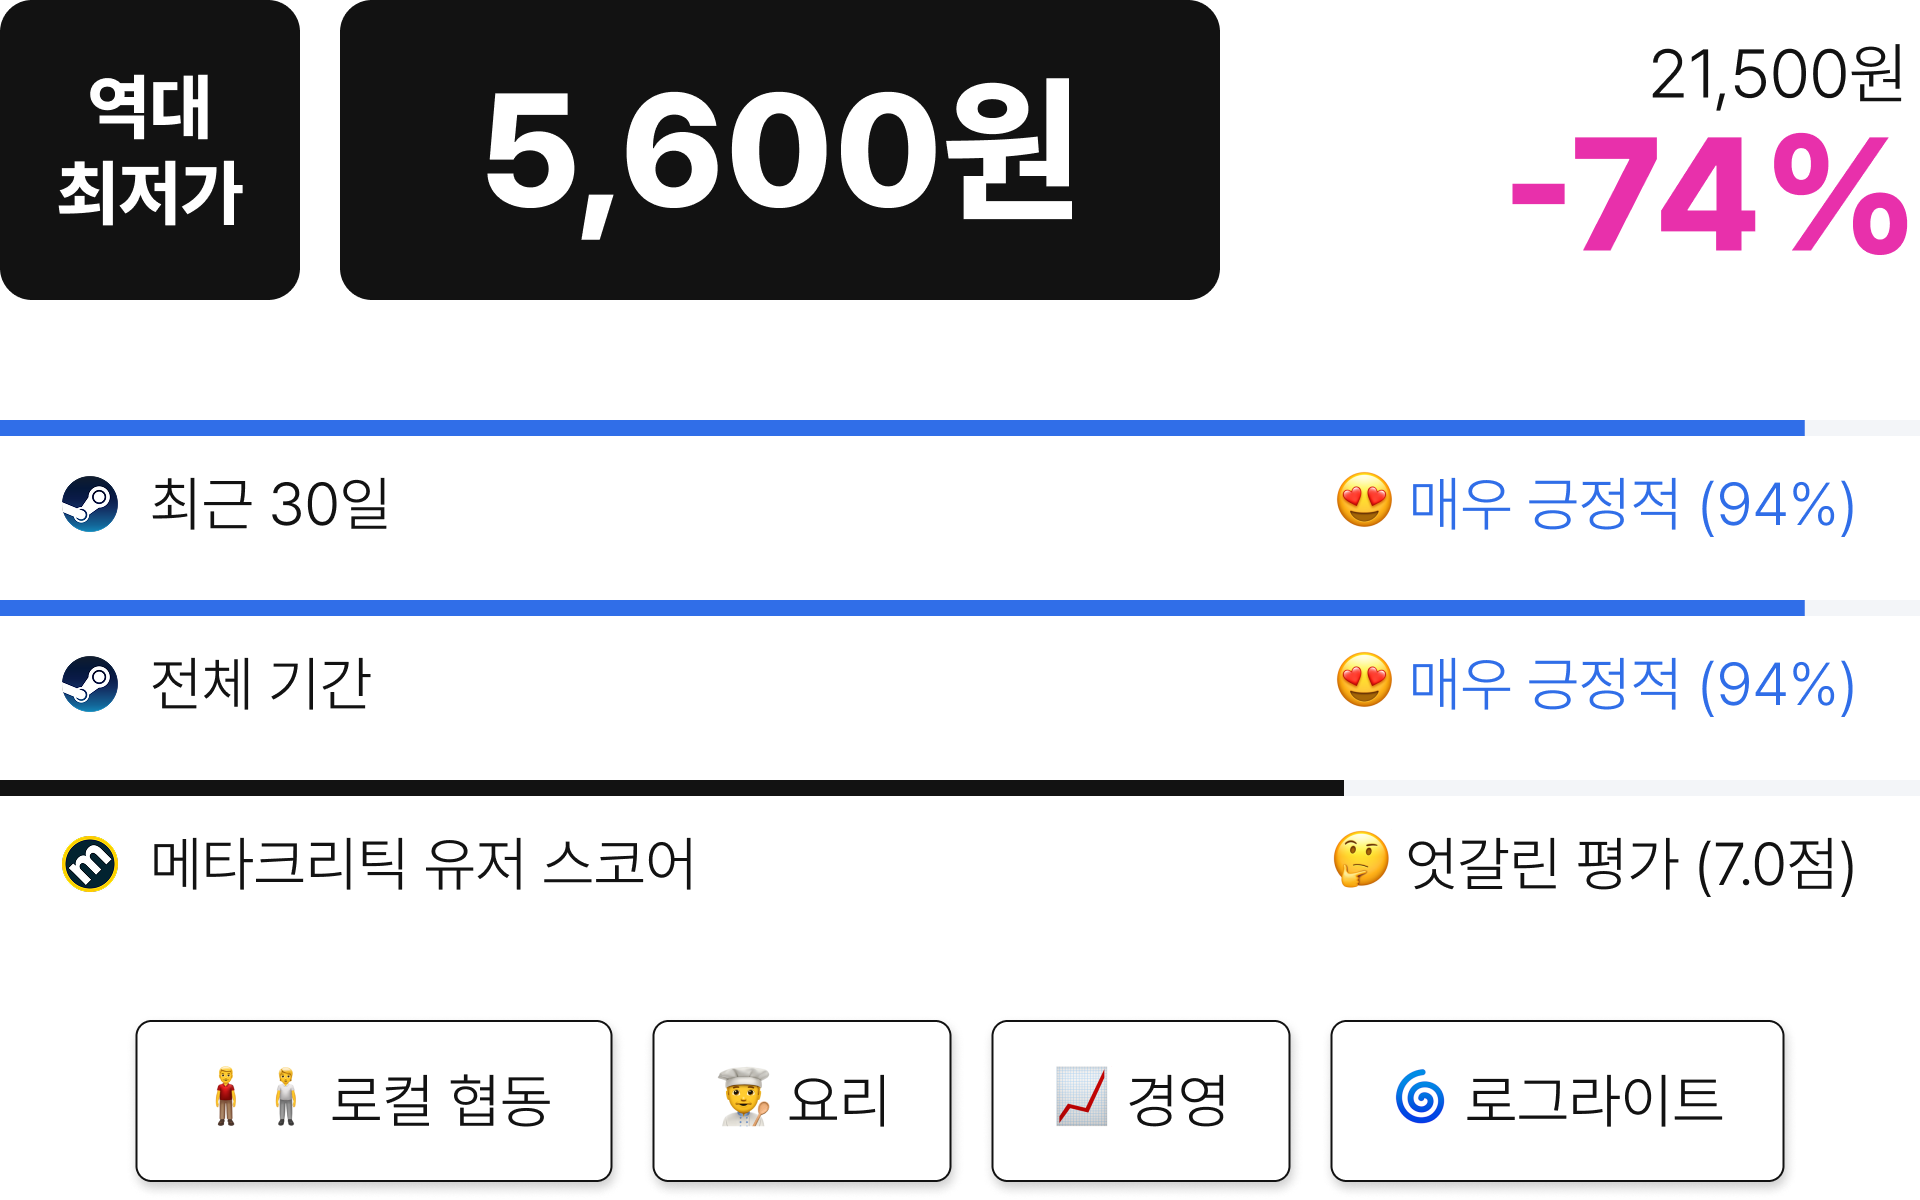Image resolution: width=1920 pixels, height=1200 pixels.
Task: Open all-time 매우 긍정적 (94%) review link
Action: 1632,684
